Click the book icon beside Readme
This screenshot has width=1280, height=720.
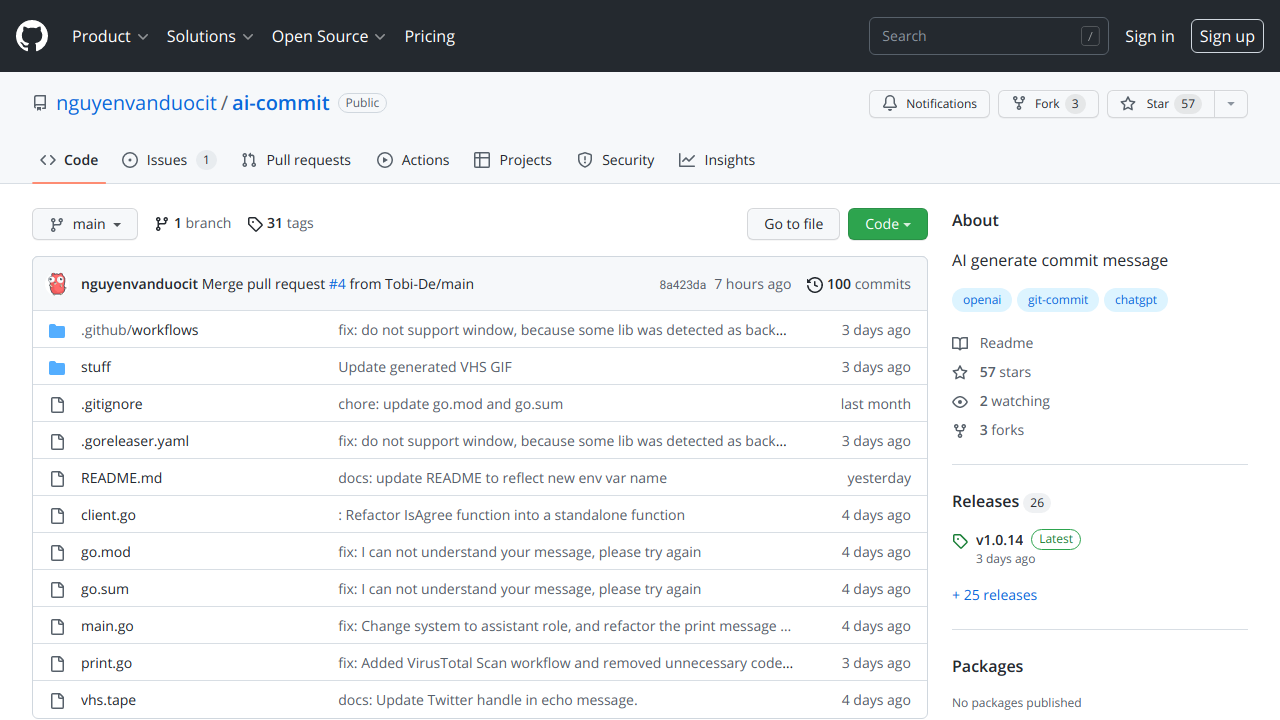pyautogui.click(x=960, y=343)
